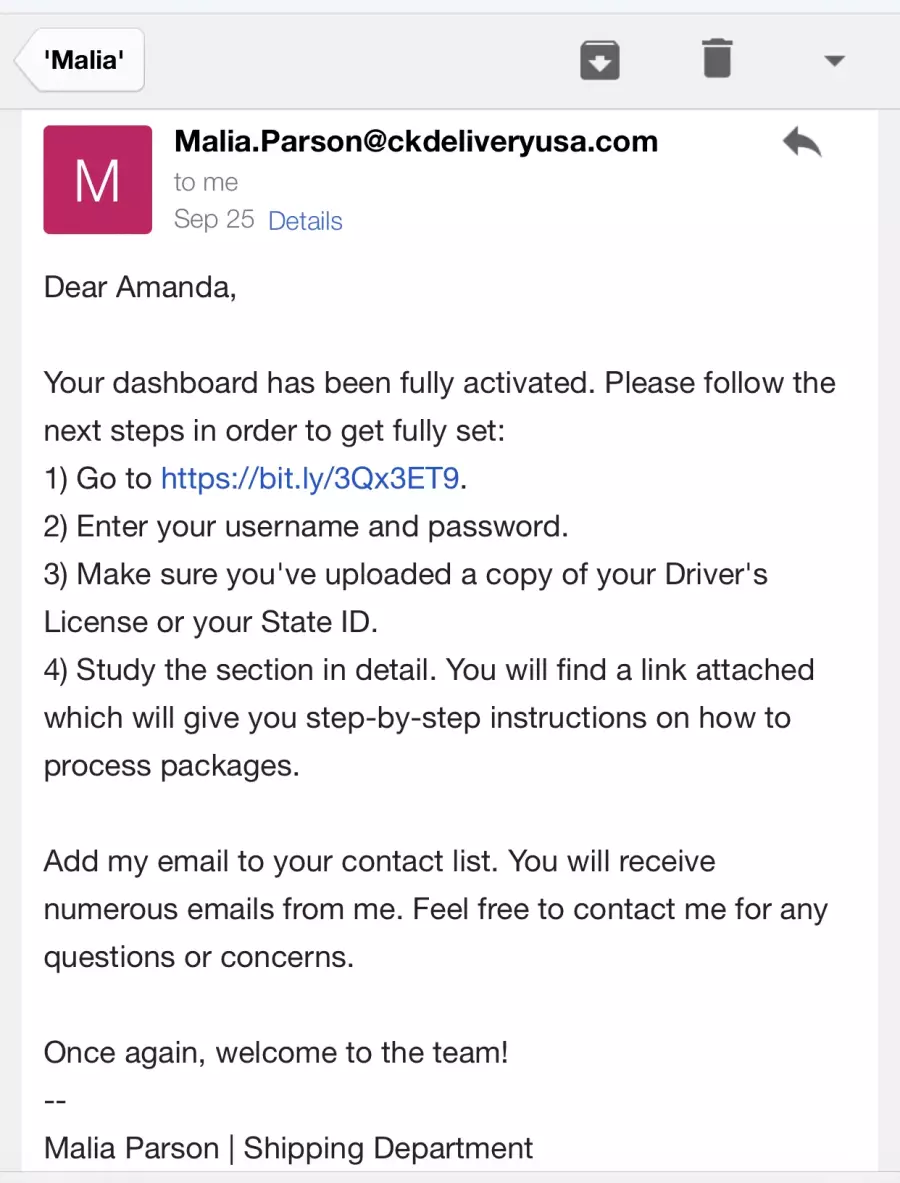Tap the 'Dear Amanda,' greeting line
The image size is (900, 1183).
[x=140, y=287]
